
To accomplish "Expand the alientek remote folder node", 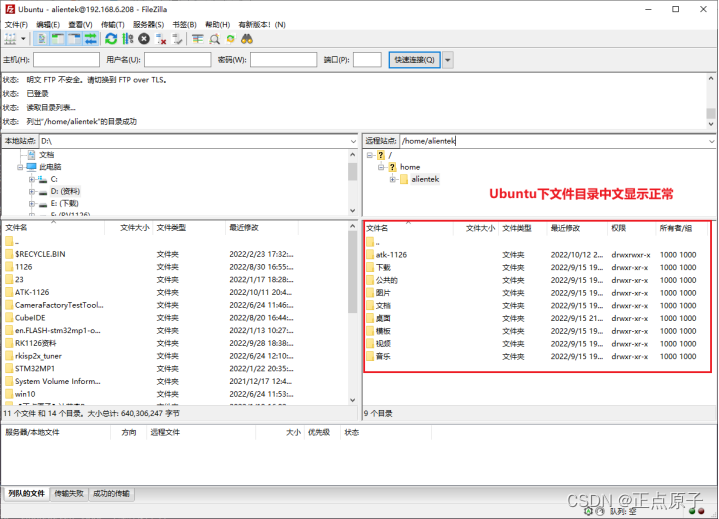I will (x=393, y=179).
